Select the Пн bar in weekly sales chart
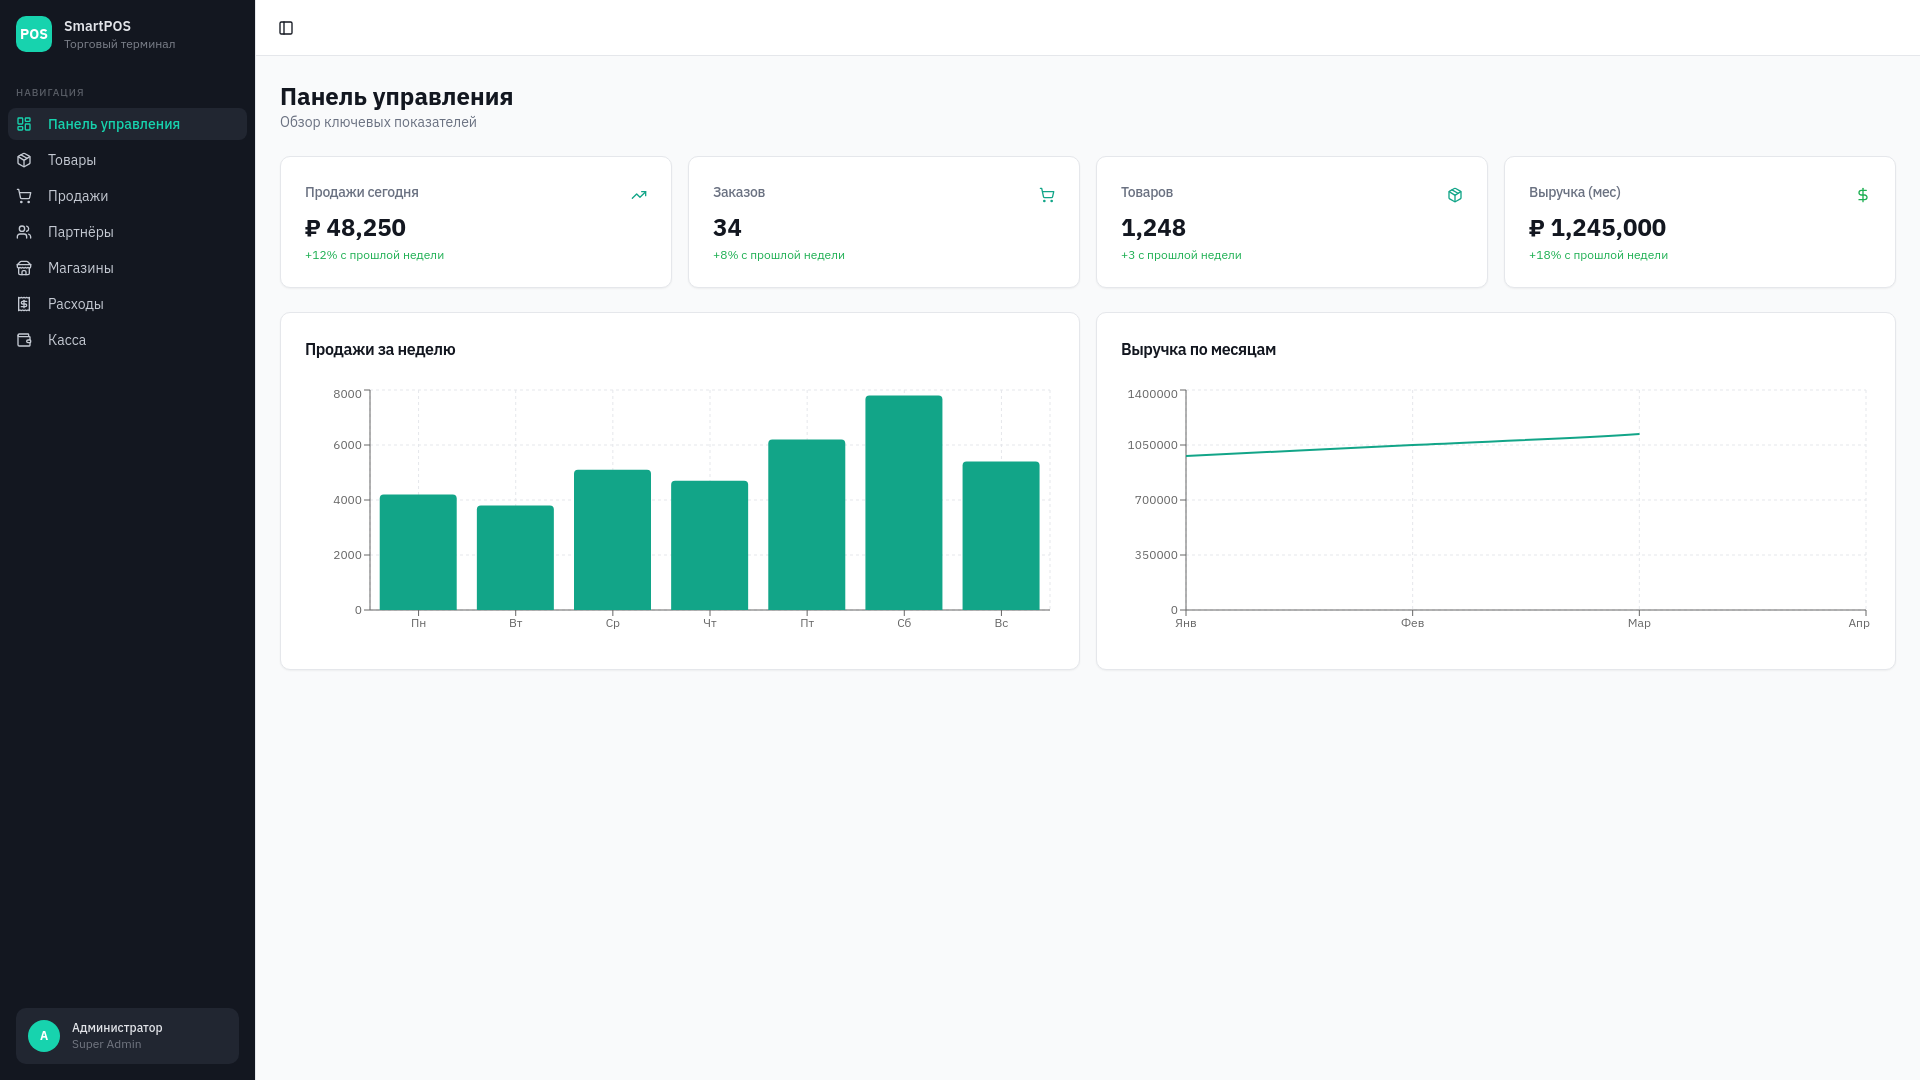 (x=418, y=552)
